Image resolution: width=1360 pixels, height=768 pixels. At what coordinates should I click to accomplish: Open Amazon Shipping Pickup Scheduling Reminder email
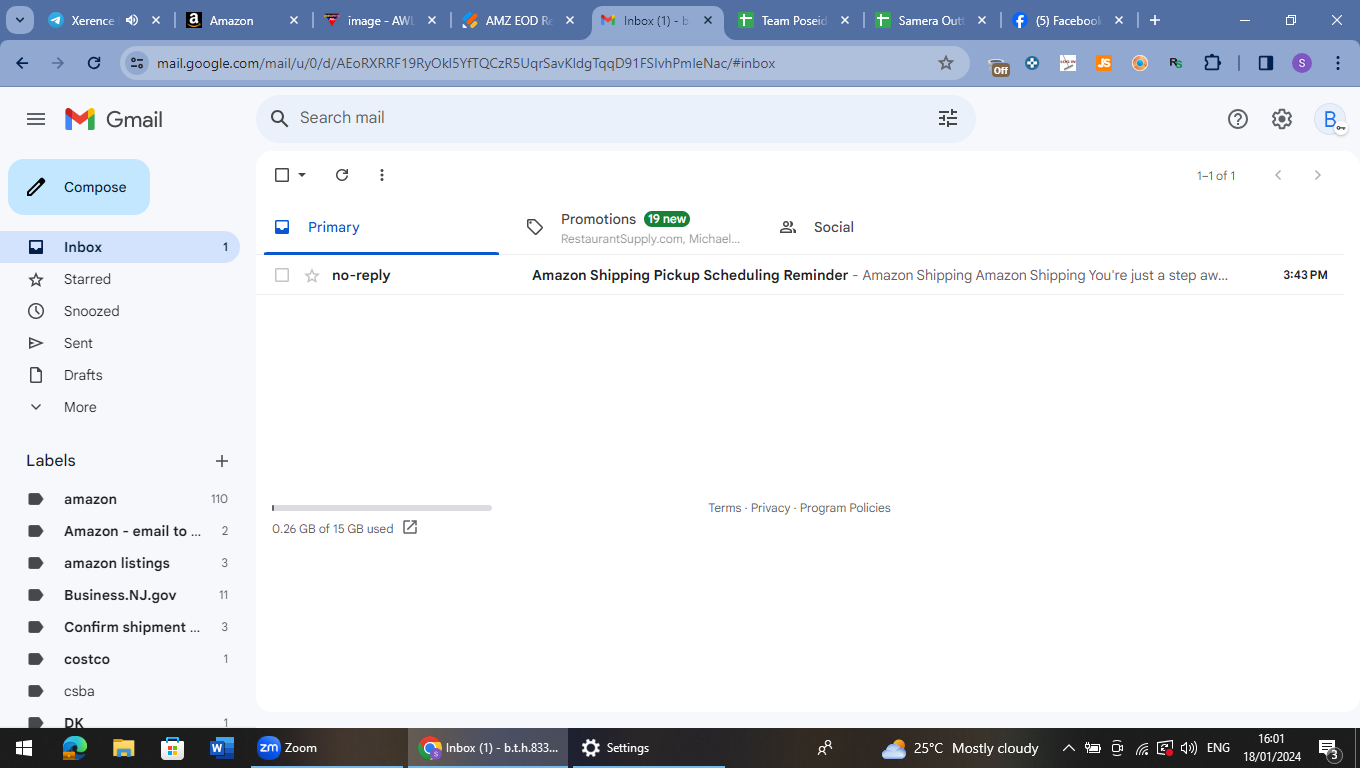point(800,275)
